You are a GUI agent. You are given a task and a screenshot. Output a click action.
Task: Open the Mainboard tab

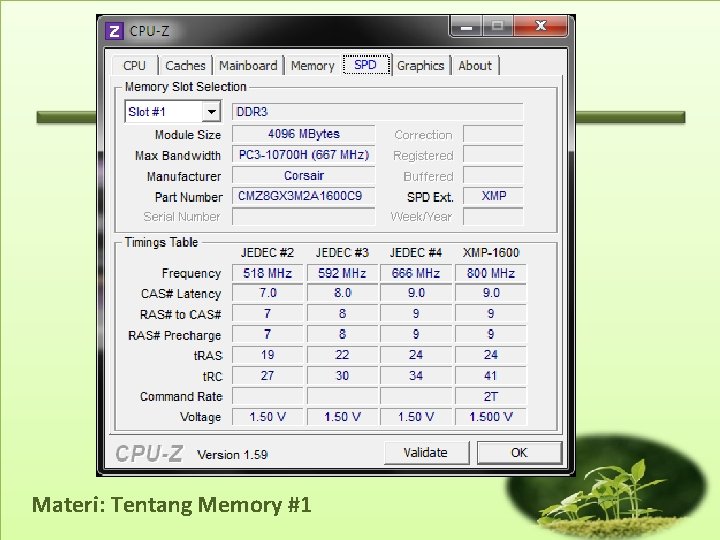(248, 66)
